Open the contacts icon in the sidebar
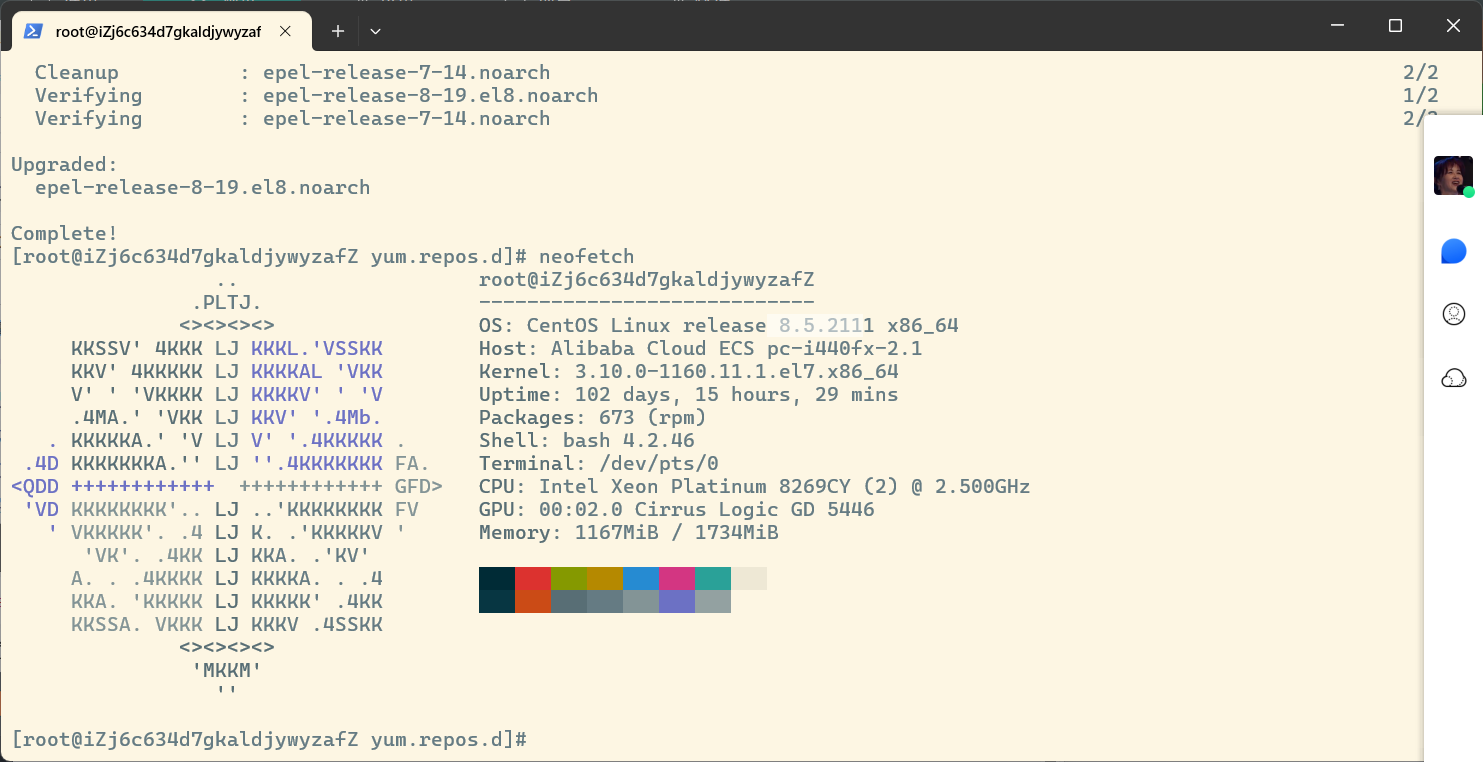The height and width of the screenshot is (762, 1483). click(x=1453, y=314)
